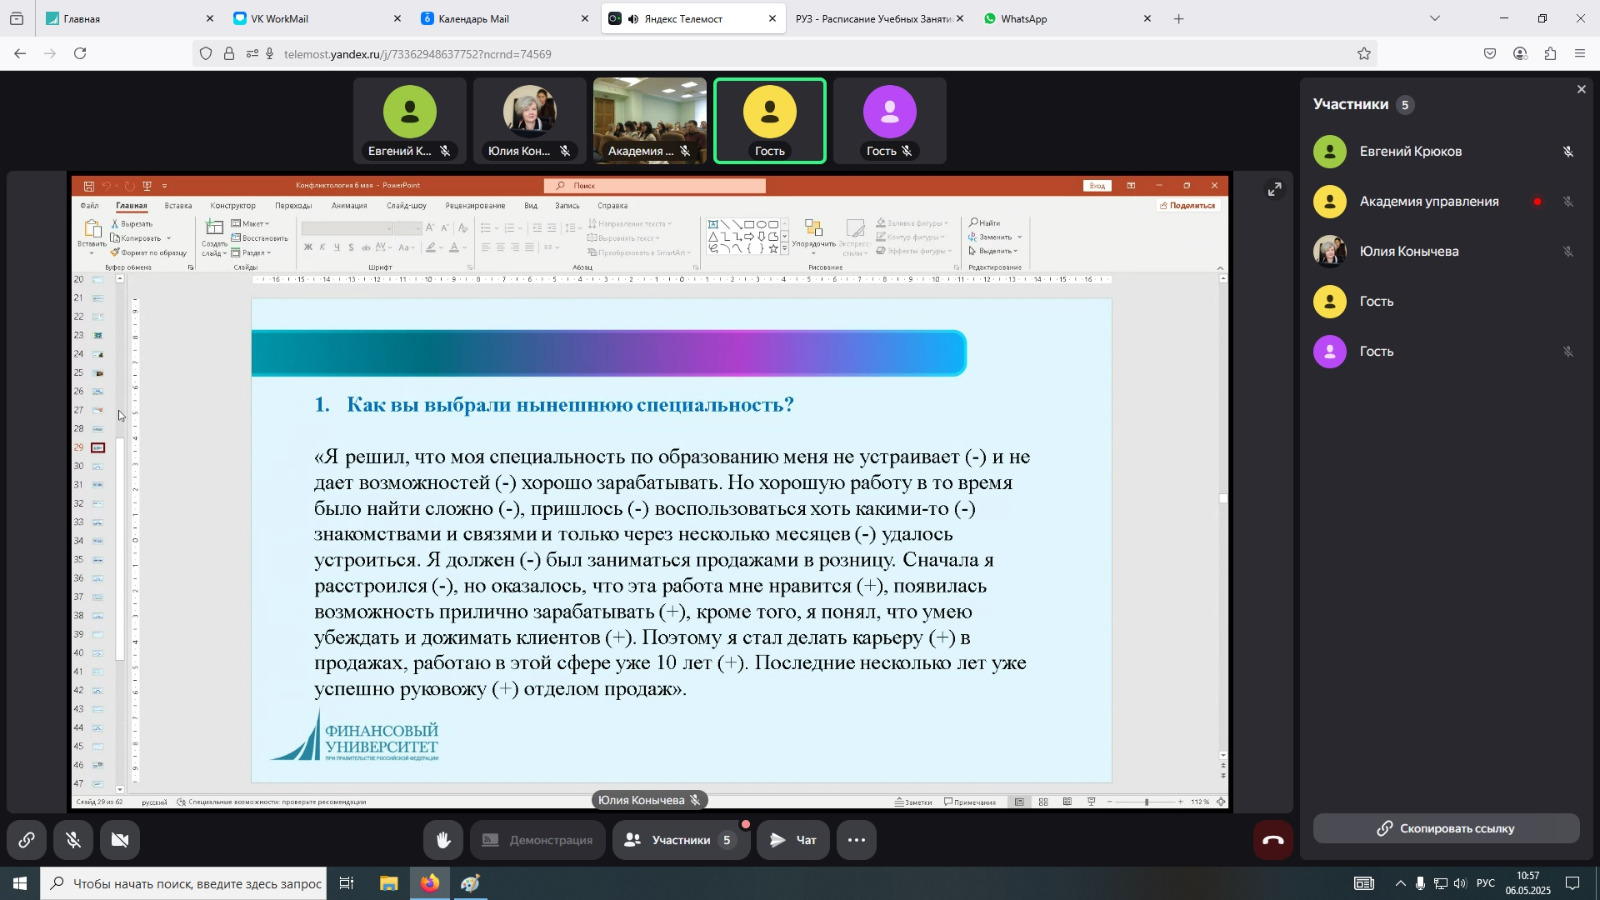This screenshot has width=1600, height=900.
Task: Reload the current page
Action: coord(80,54)
